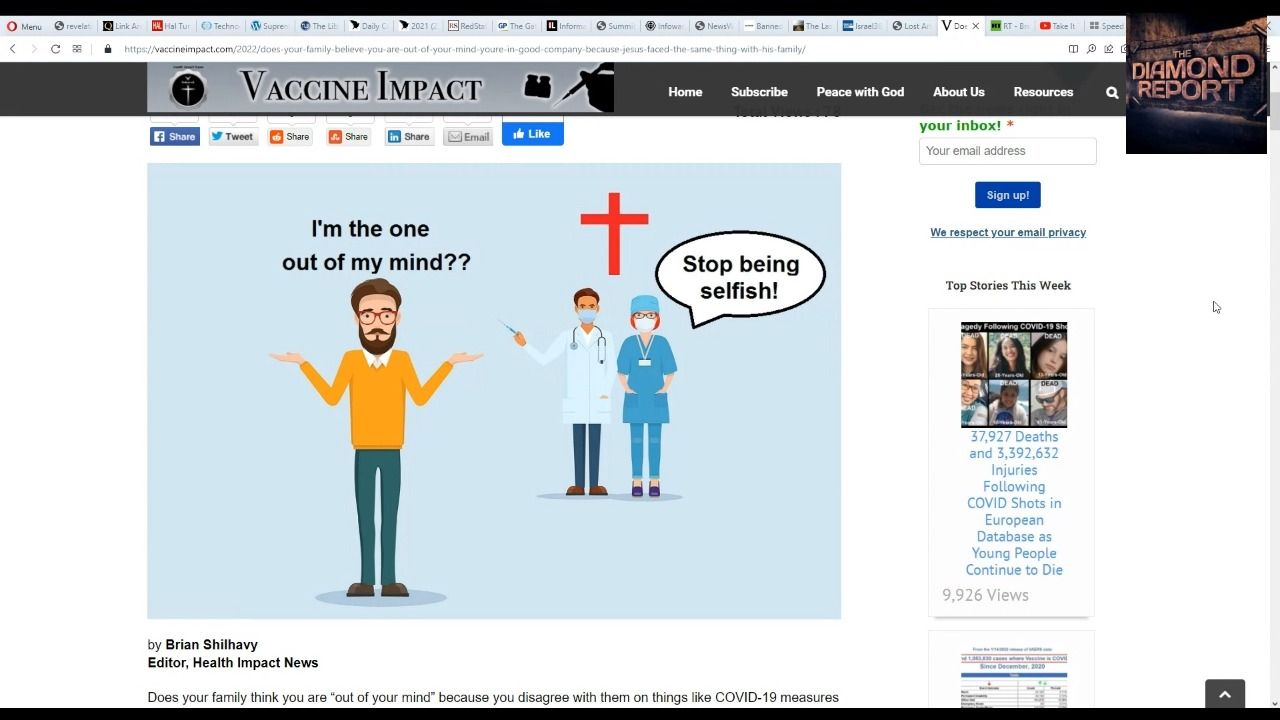Click the Sign up! button
1280x720 pixels.
1007,195
